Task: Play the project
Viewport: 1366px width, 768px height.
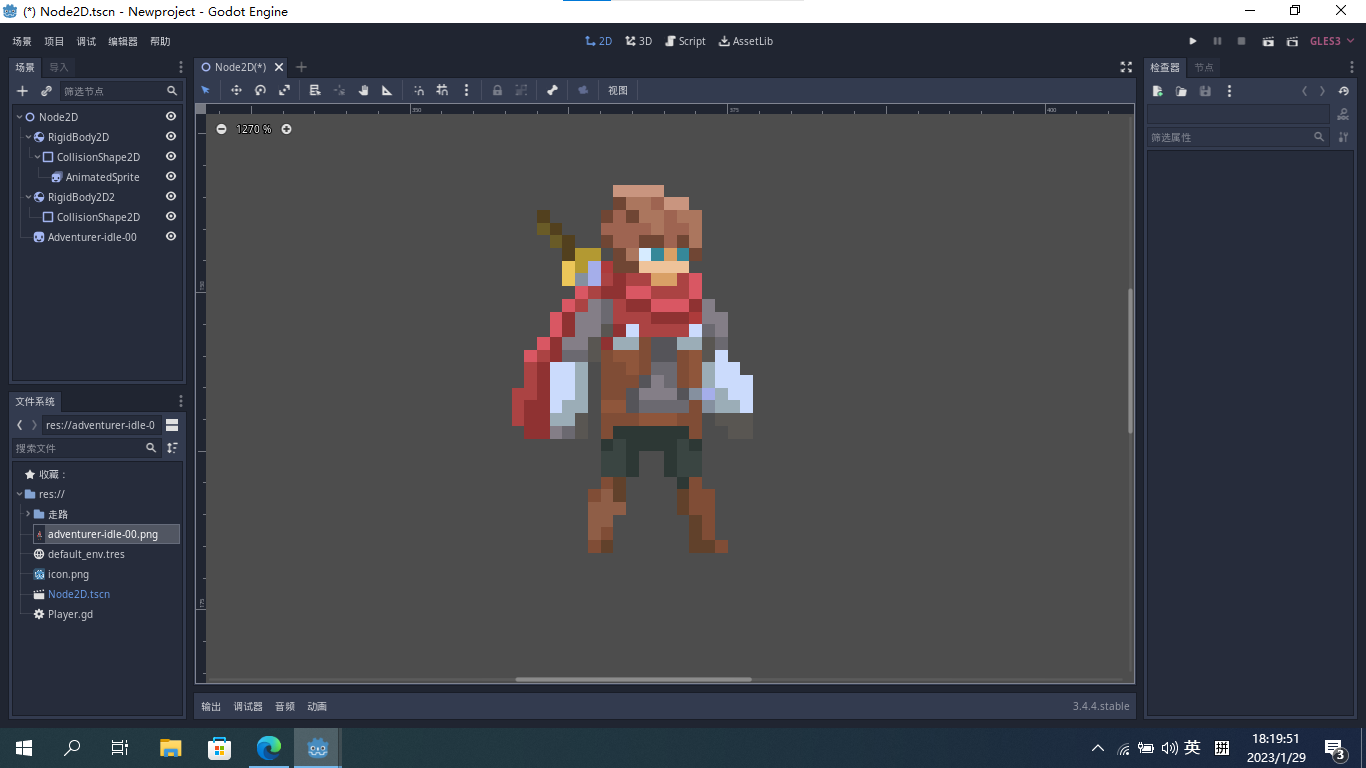Action: 1193,41
